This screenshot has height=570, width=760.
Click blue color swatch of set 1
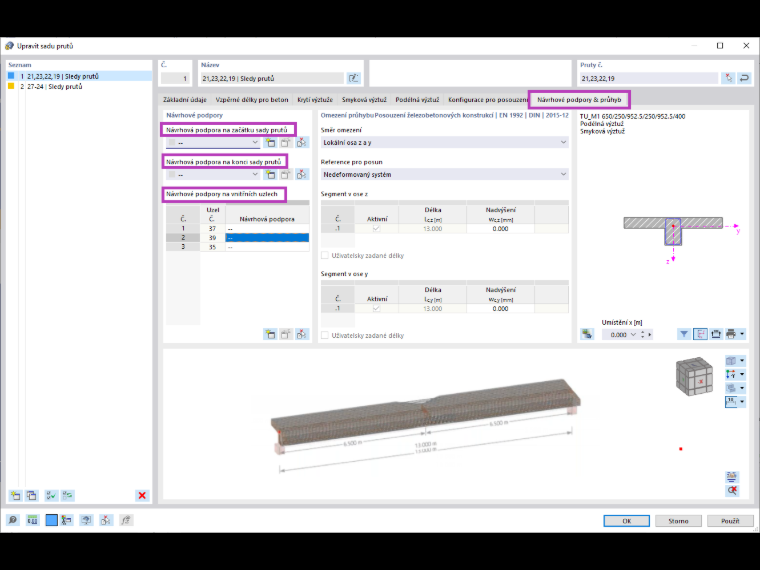(11, 76)
